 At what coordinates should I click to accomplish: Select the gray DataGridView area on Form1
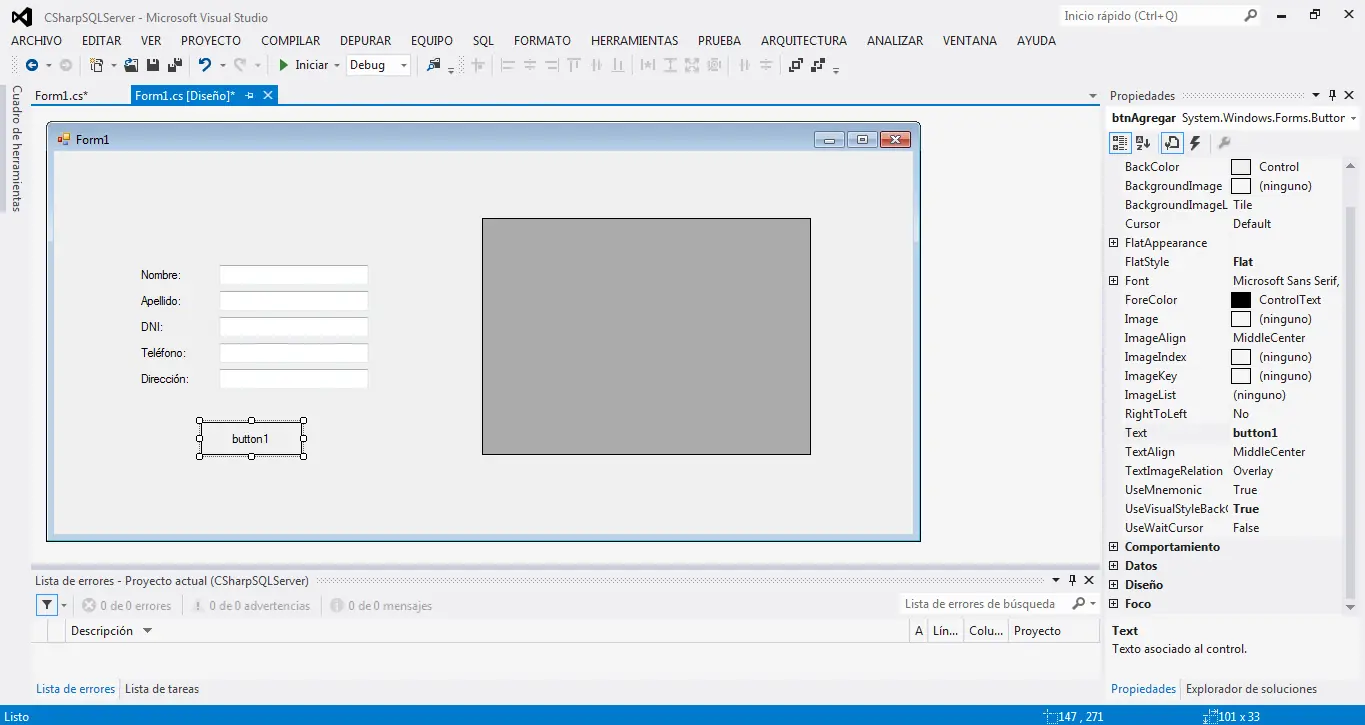[x=646, y=336]
